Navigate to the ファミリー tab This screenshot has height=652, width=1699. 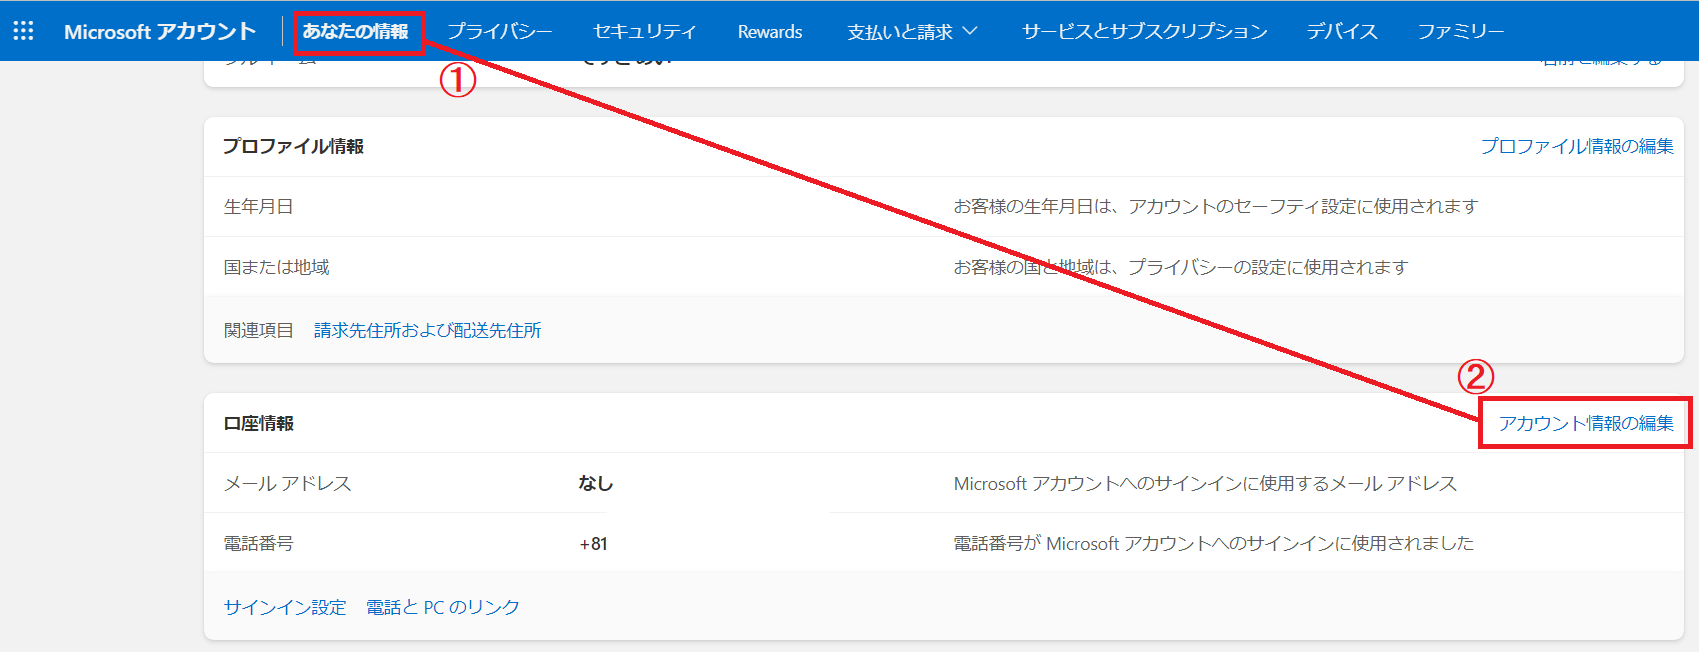point(1461,31)
